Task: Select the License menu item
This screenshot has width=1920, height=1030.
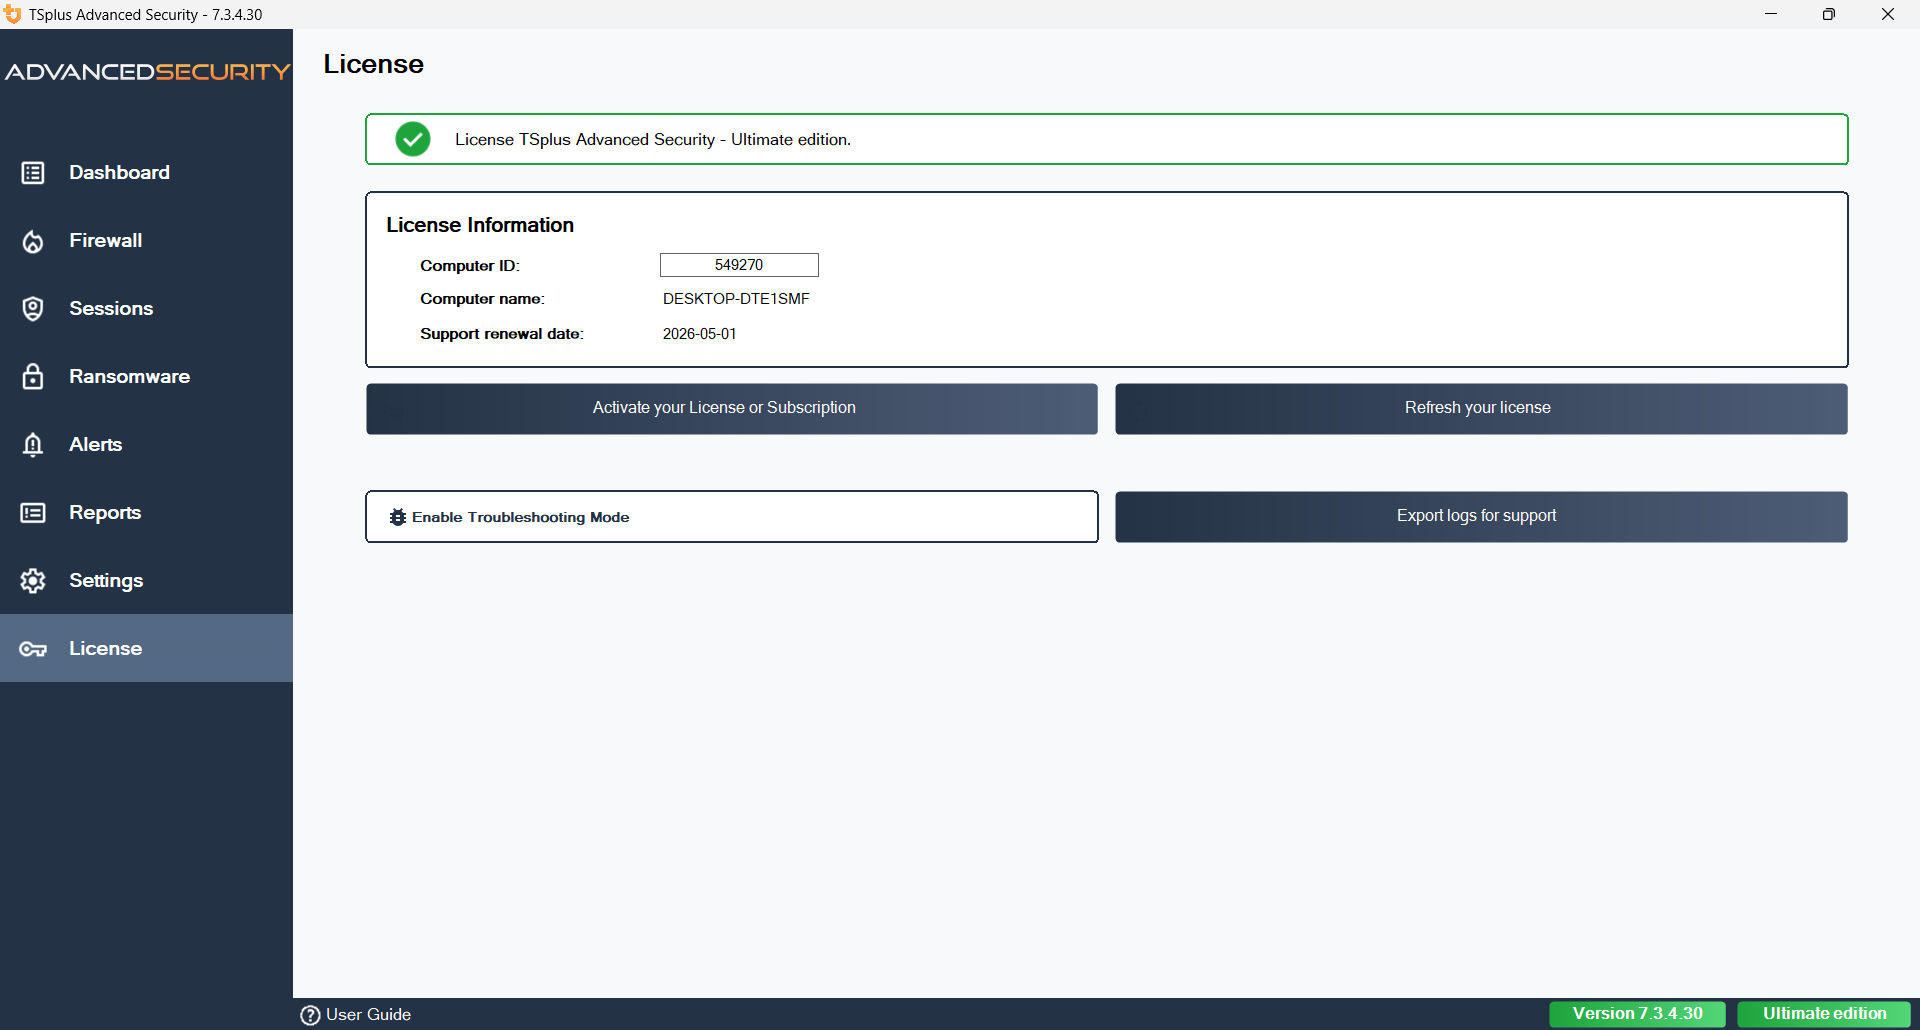Action: coord(146,649)
